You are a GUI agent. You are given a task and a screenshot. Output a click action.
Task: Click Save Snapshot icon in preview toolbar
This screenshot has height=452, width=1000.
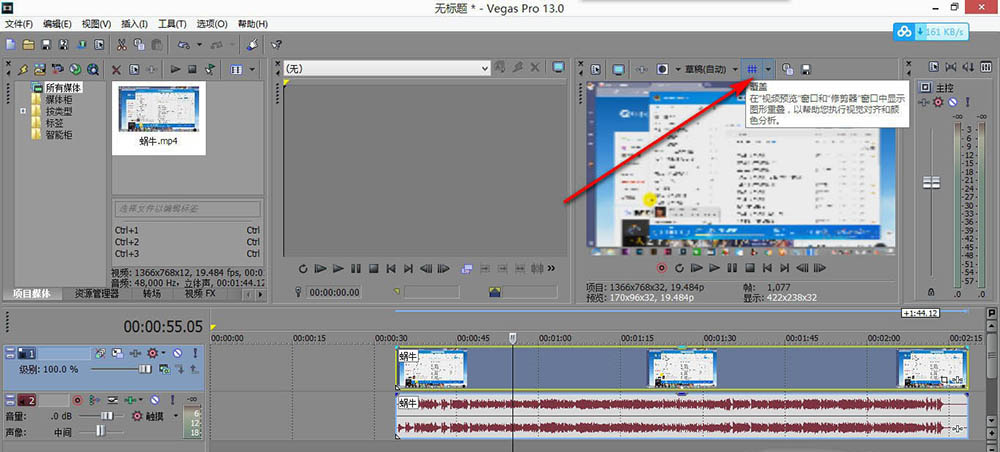point(805,68)
